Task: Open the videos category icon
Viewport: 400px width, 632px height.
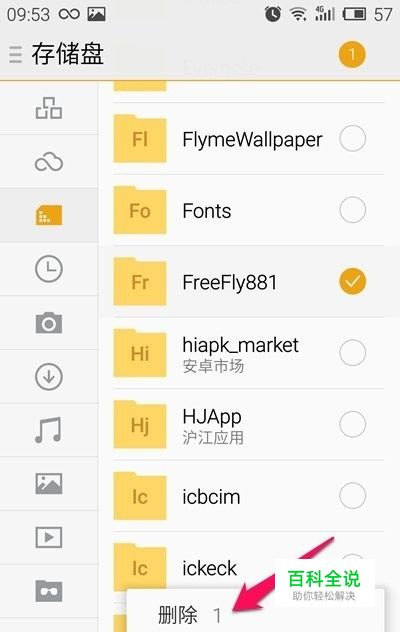Action: [x=49, y=537]
